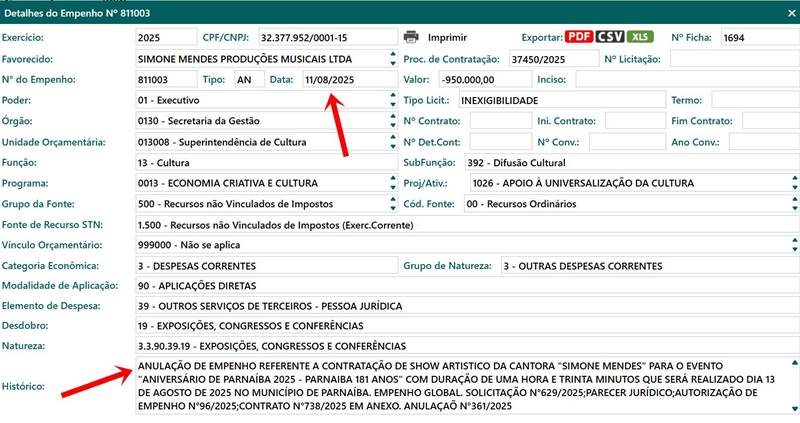
Task: Open the Programa dropdown
Action: pos(391,183)
